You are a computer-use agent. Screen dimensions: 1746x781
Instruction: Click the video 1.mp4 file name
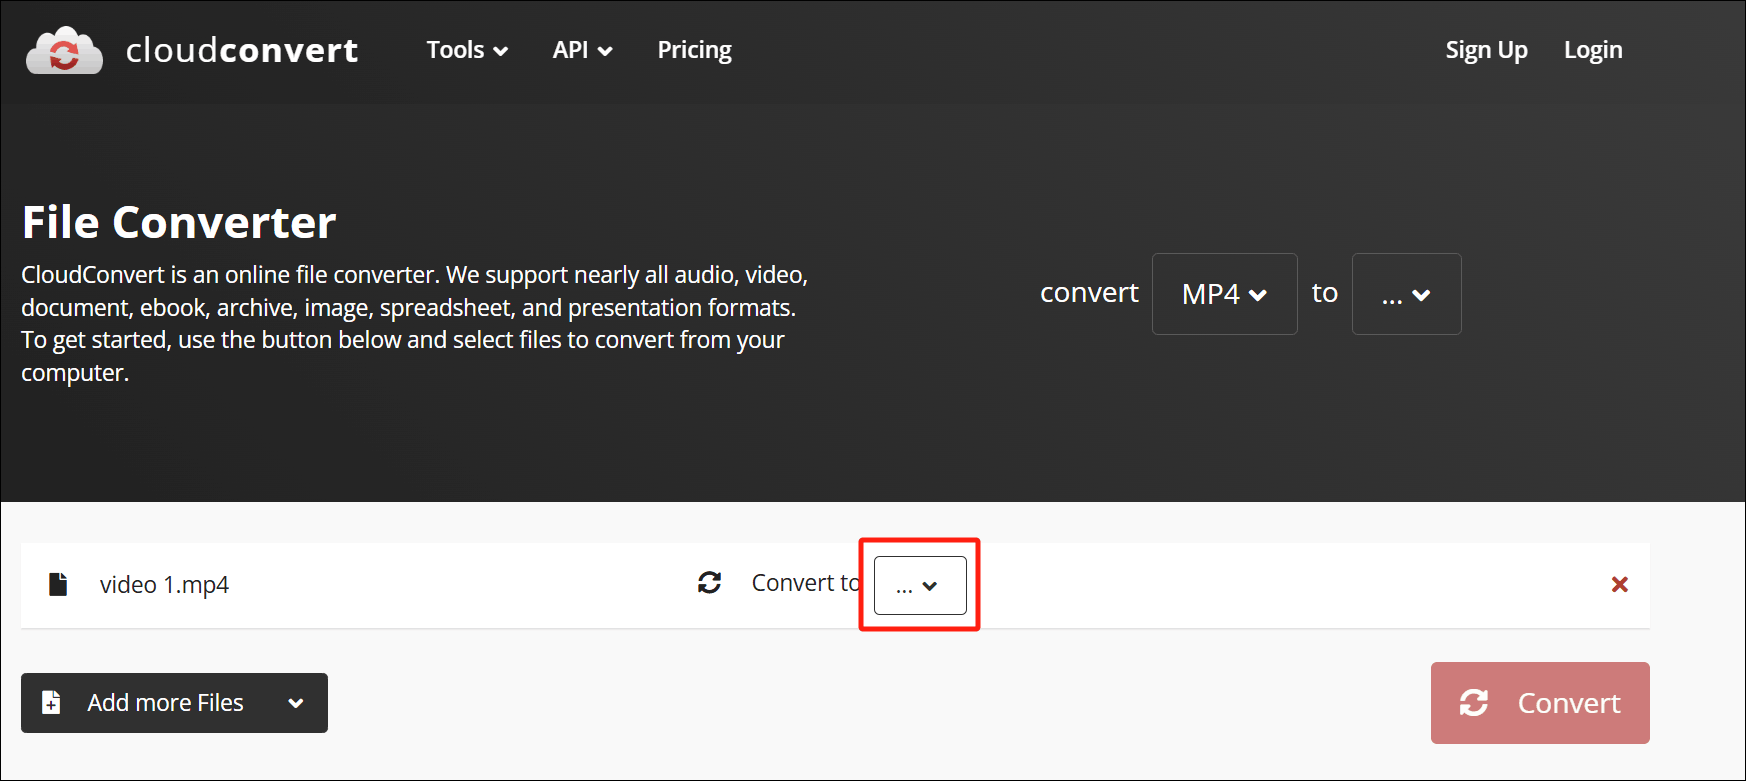tap(164, 585)
